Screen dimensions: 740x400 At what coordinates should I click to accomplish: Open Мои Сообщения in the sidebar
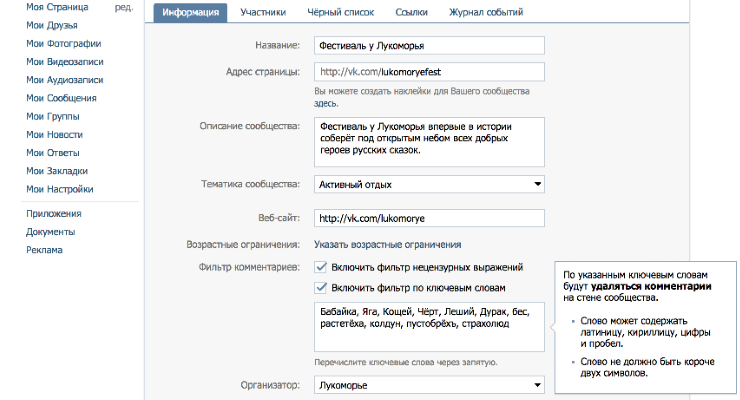click(x=61, y=98)
